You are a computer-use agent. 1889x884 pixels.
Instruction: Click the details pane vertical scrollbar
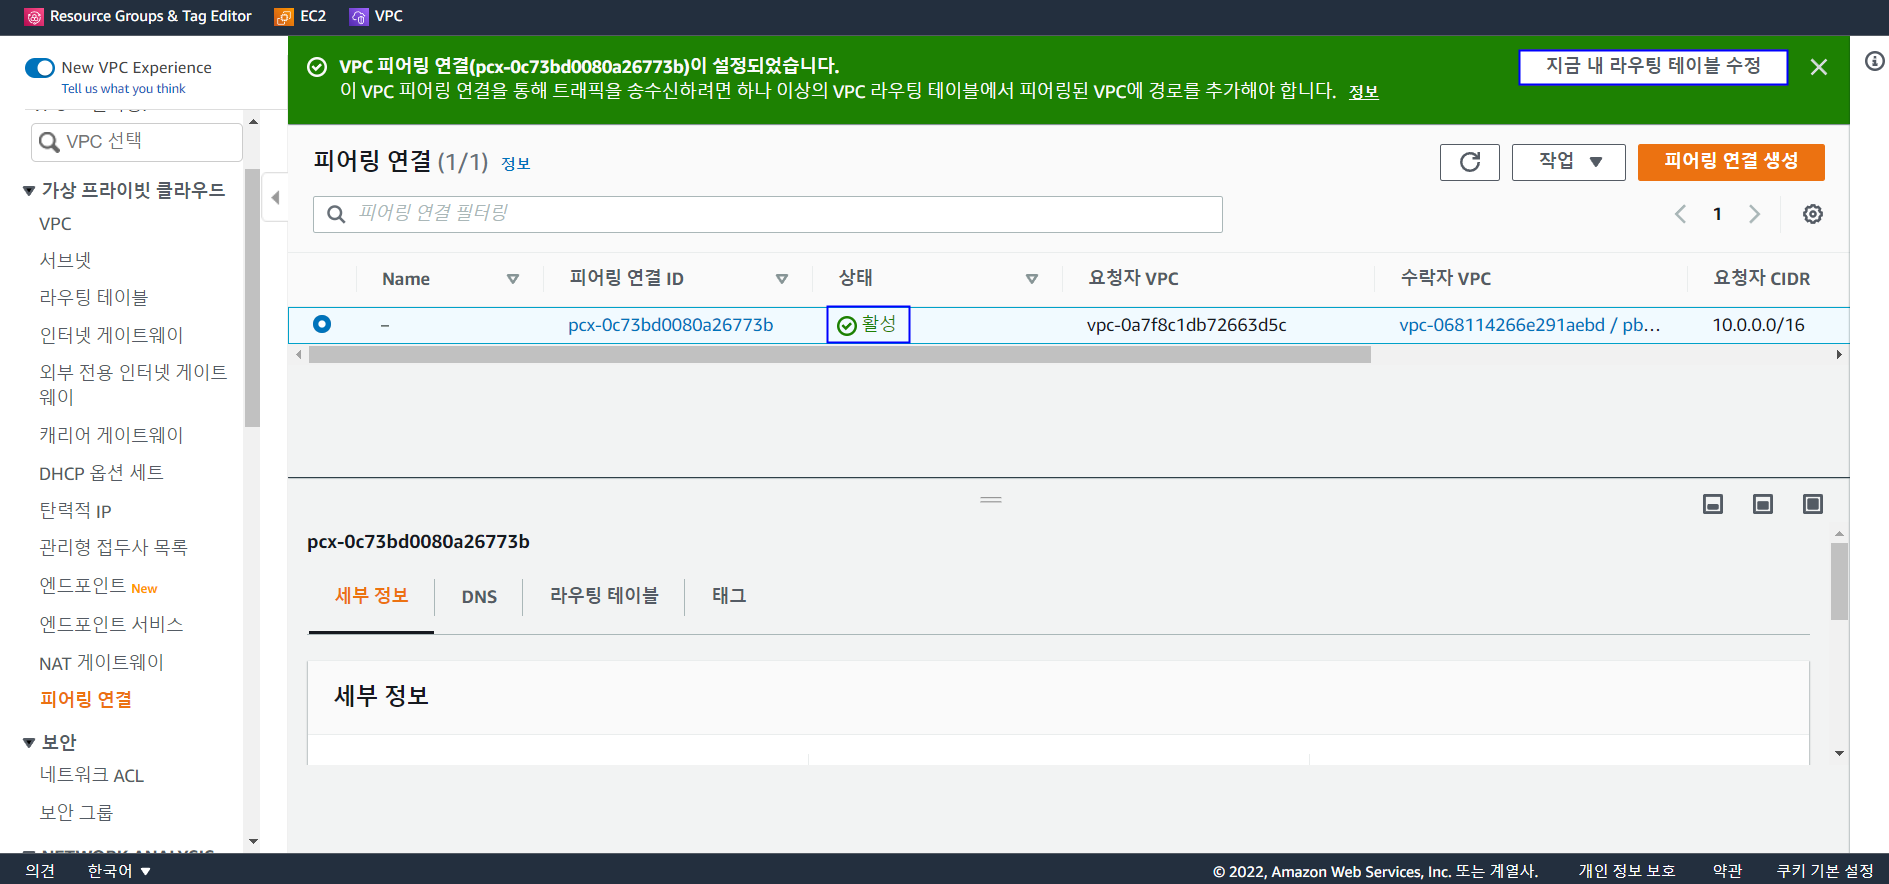(1839, 582)
